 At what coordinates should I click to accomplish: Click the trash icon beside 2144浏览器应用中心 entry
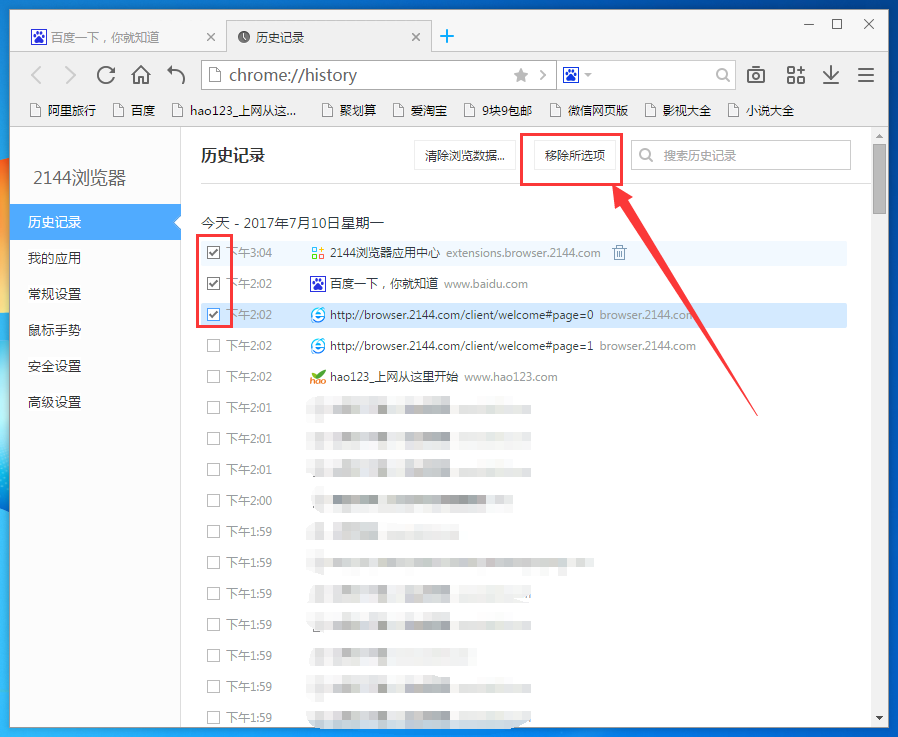tap(619, 253)
